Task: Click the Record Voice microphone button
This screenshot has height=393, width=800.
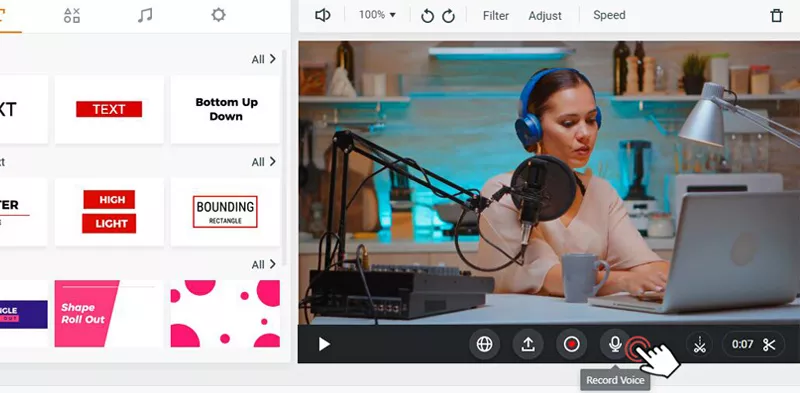Action: [615, 345]
